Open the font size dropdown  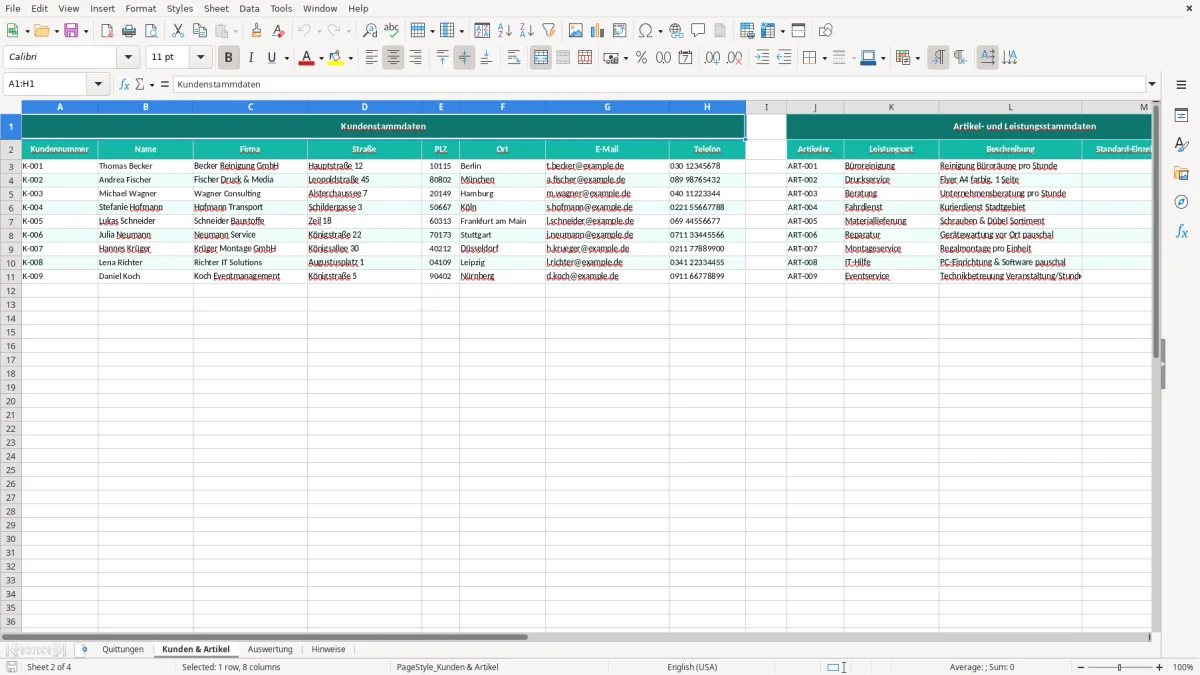[x=200, y=58]
